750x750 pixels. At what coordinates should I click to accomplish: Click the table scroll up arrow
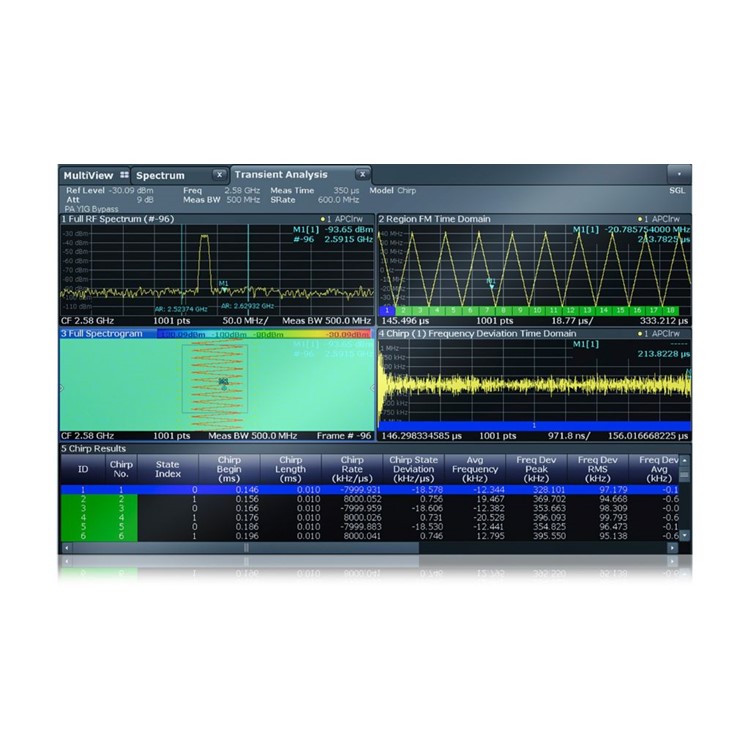coord(684,460)
